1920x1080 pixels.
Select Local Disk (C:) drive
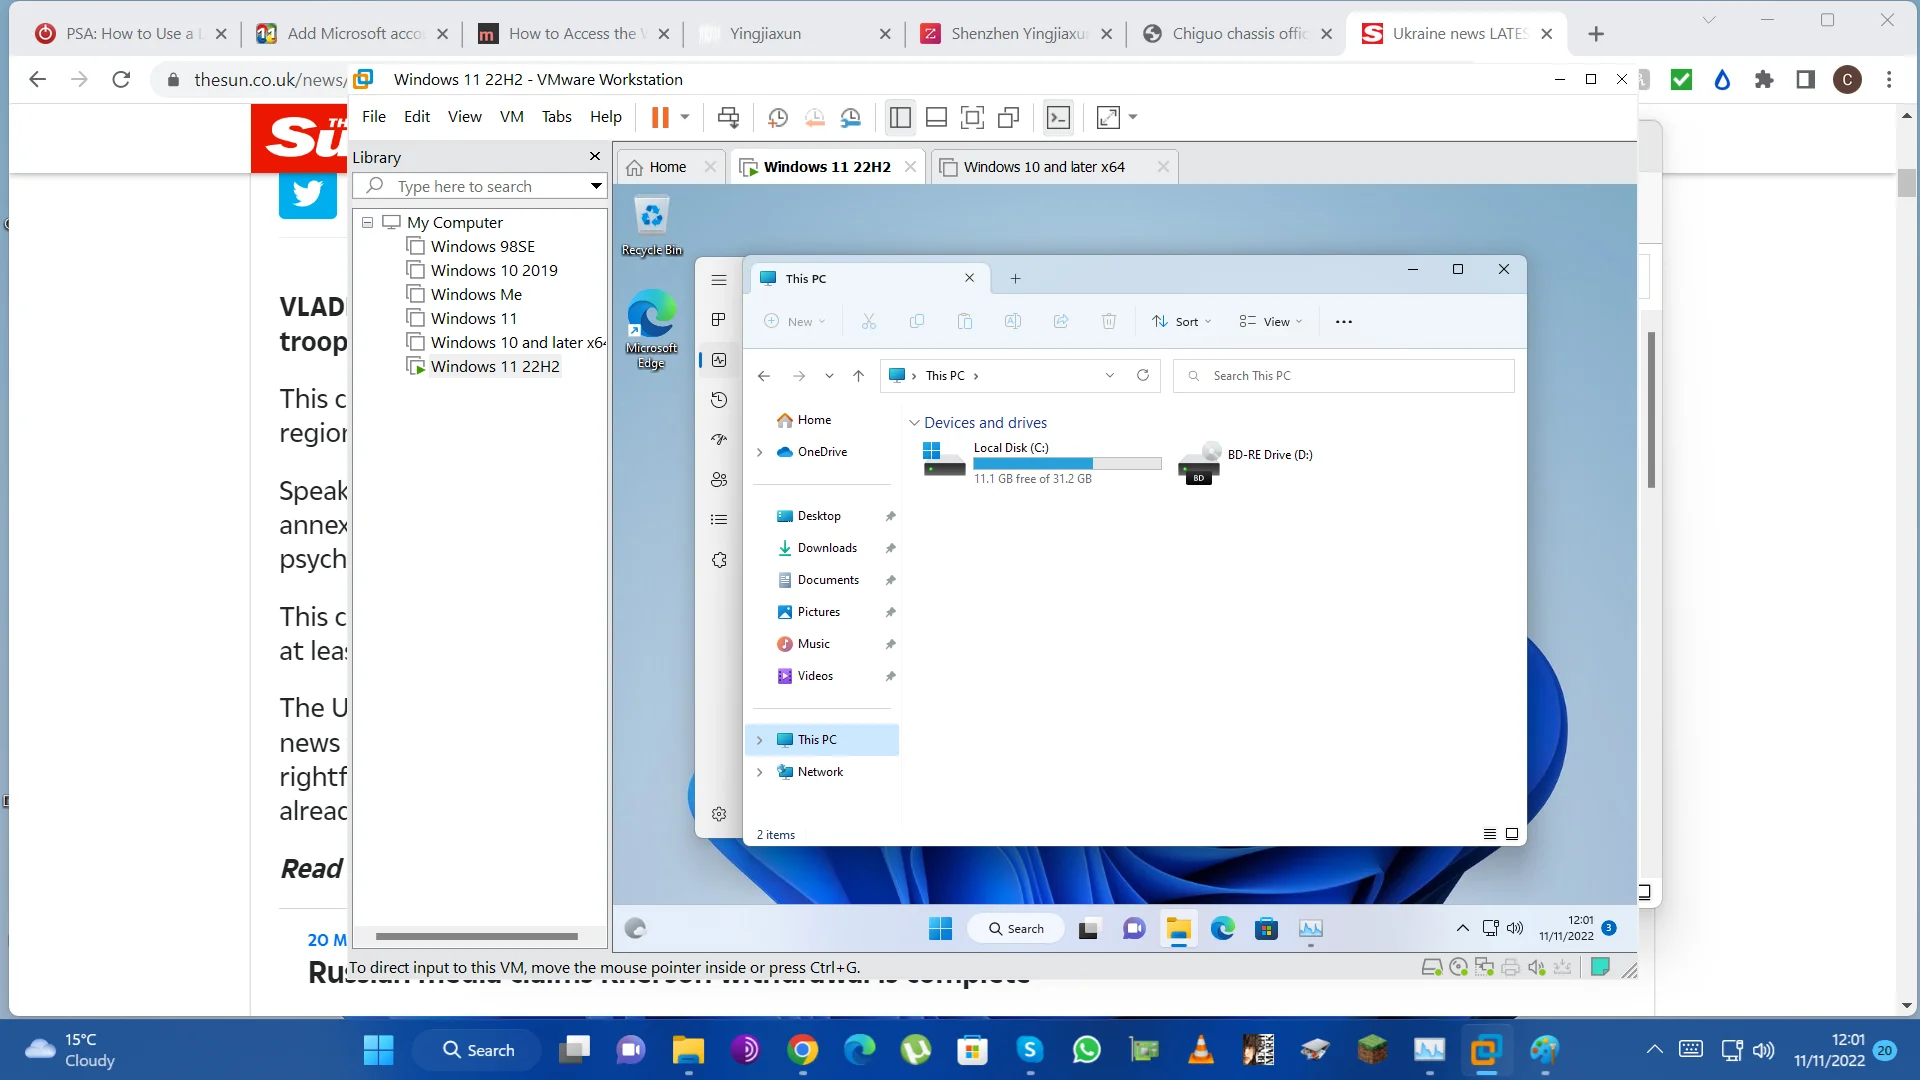[x=1040, y=462]
